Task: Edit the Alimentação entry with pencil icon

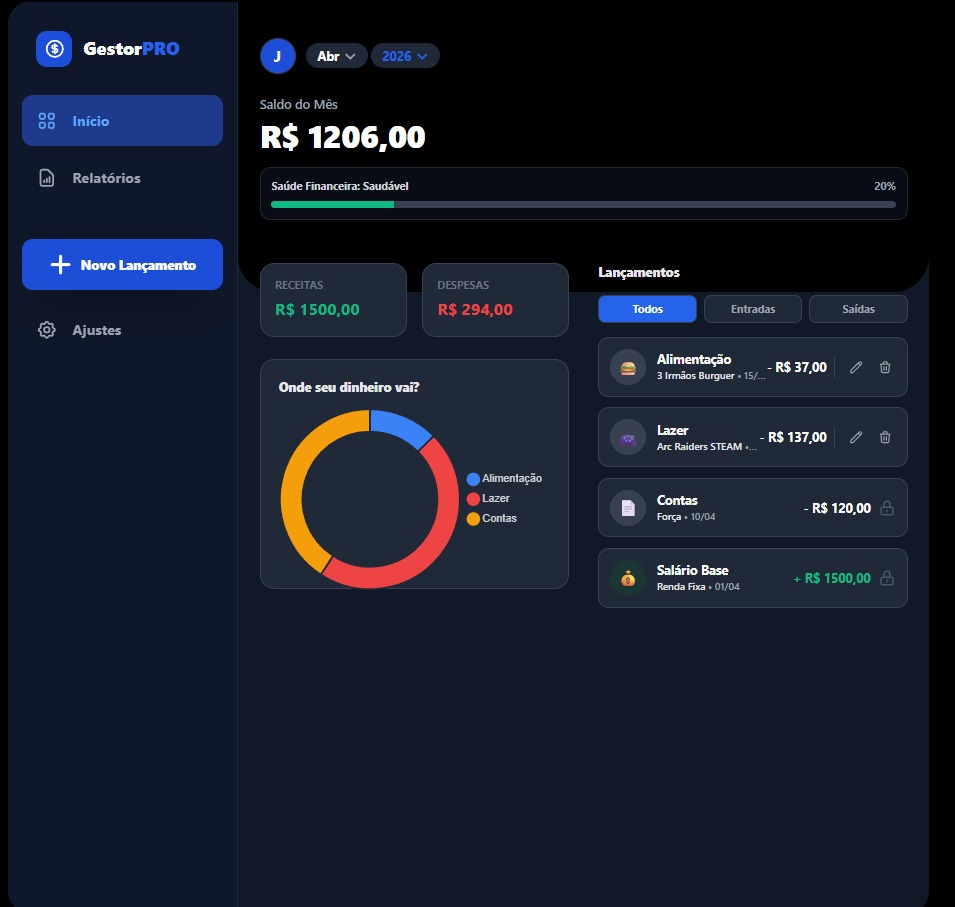Action: pos(856,367)
